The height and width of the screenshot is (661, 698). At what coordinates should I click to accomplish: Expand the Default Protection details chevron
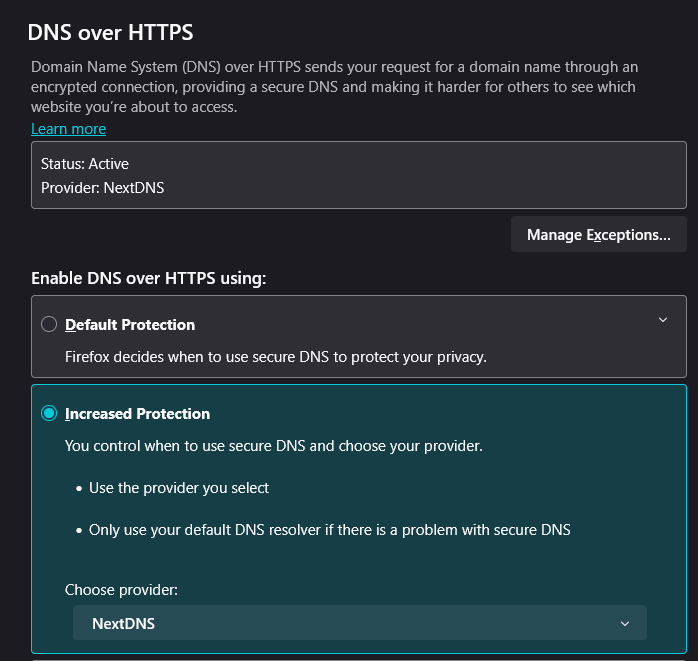coord(663,320)
